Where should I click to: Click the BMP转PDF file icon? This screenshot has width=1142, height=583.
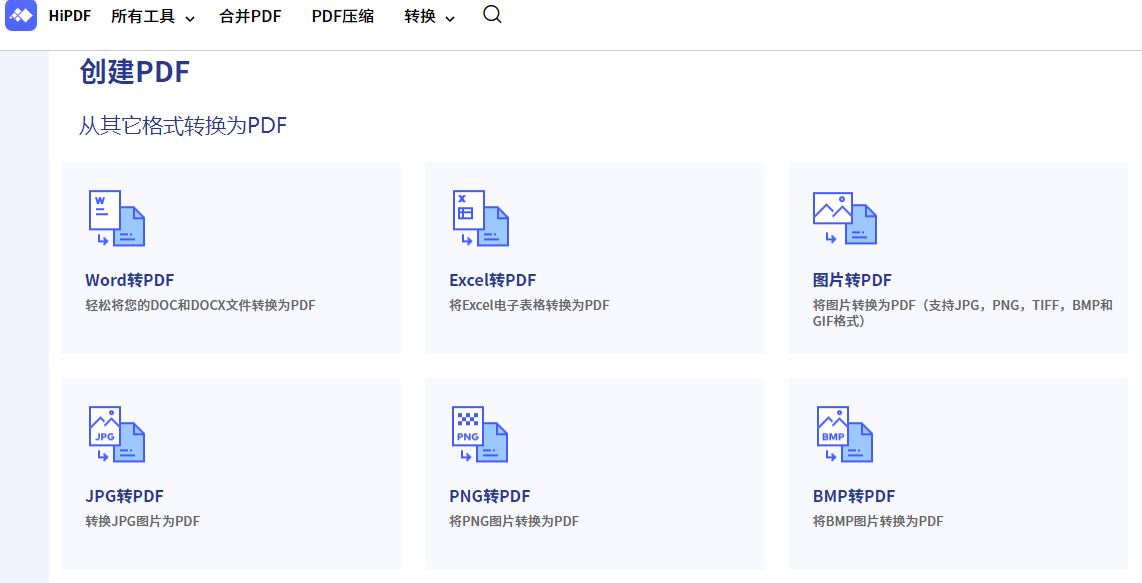844,434
